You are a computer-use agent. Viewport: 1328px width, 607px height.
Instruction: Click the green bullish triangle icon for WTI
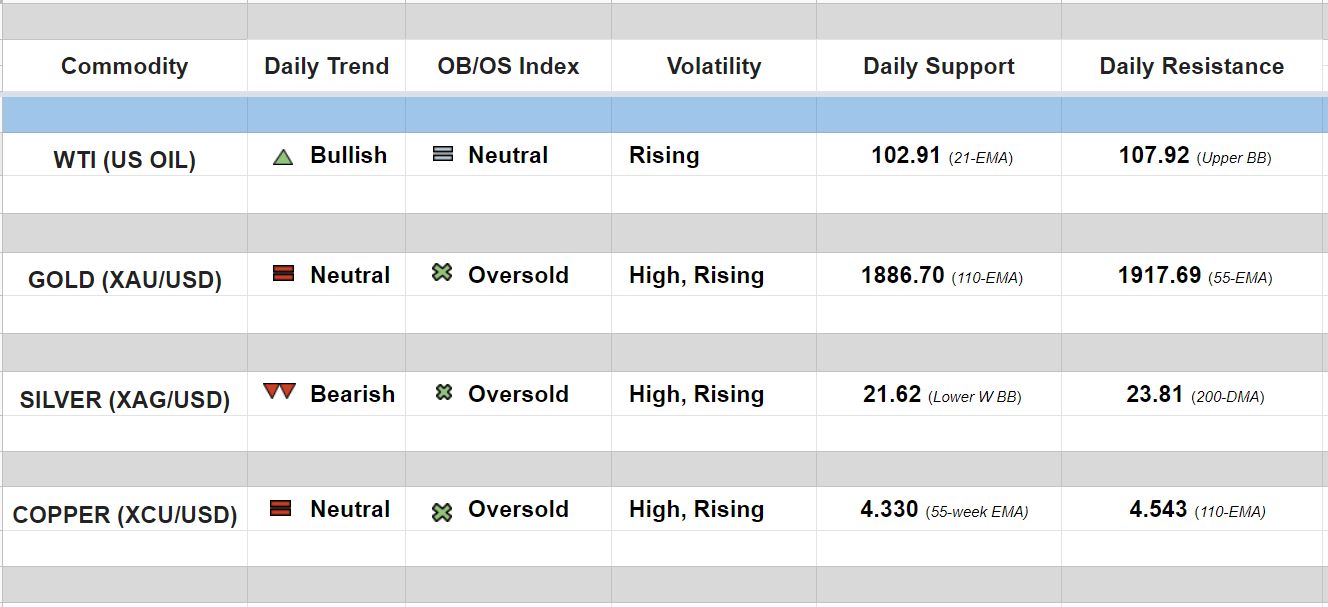[283, 157]
